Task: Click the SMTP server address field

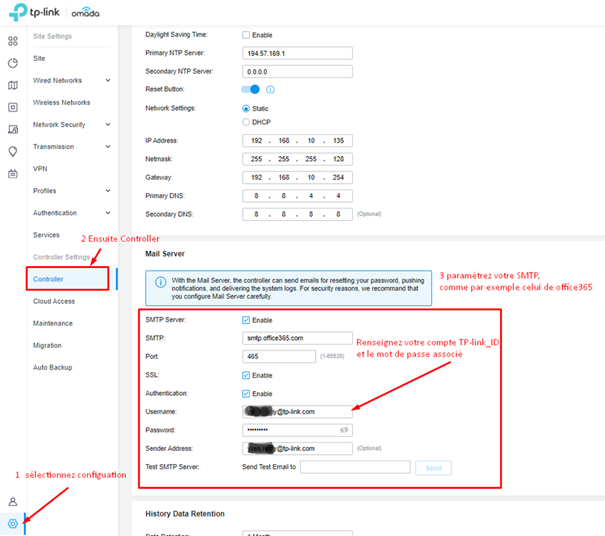Action: click(x=297, y=338)
